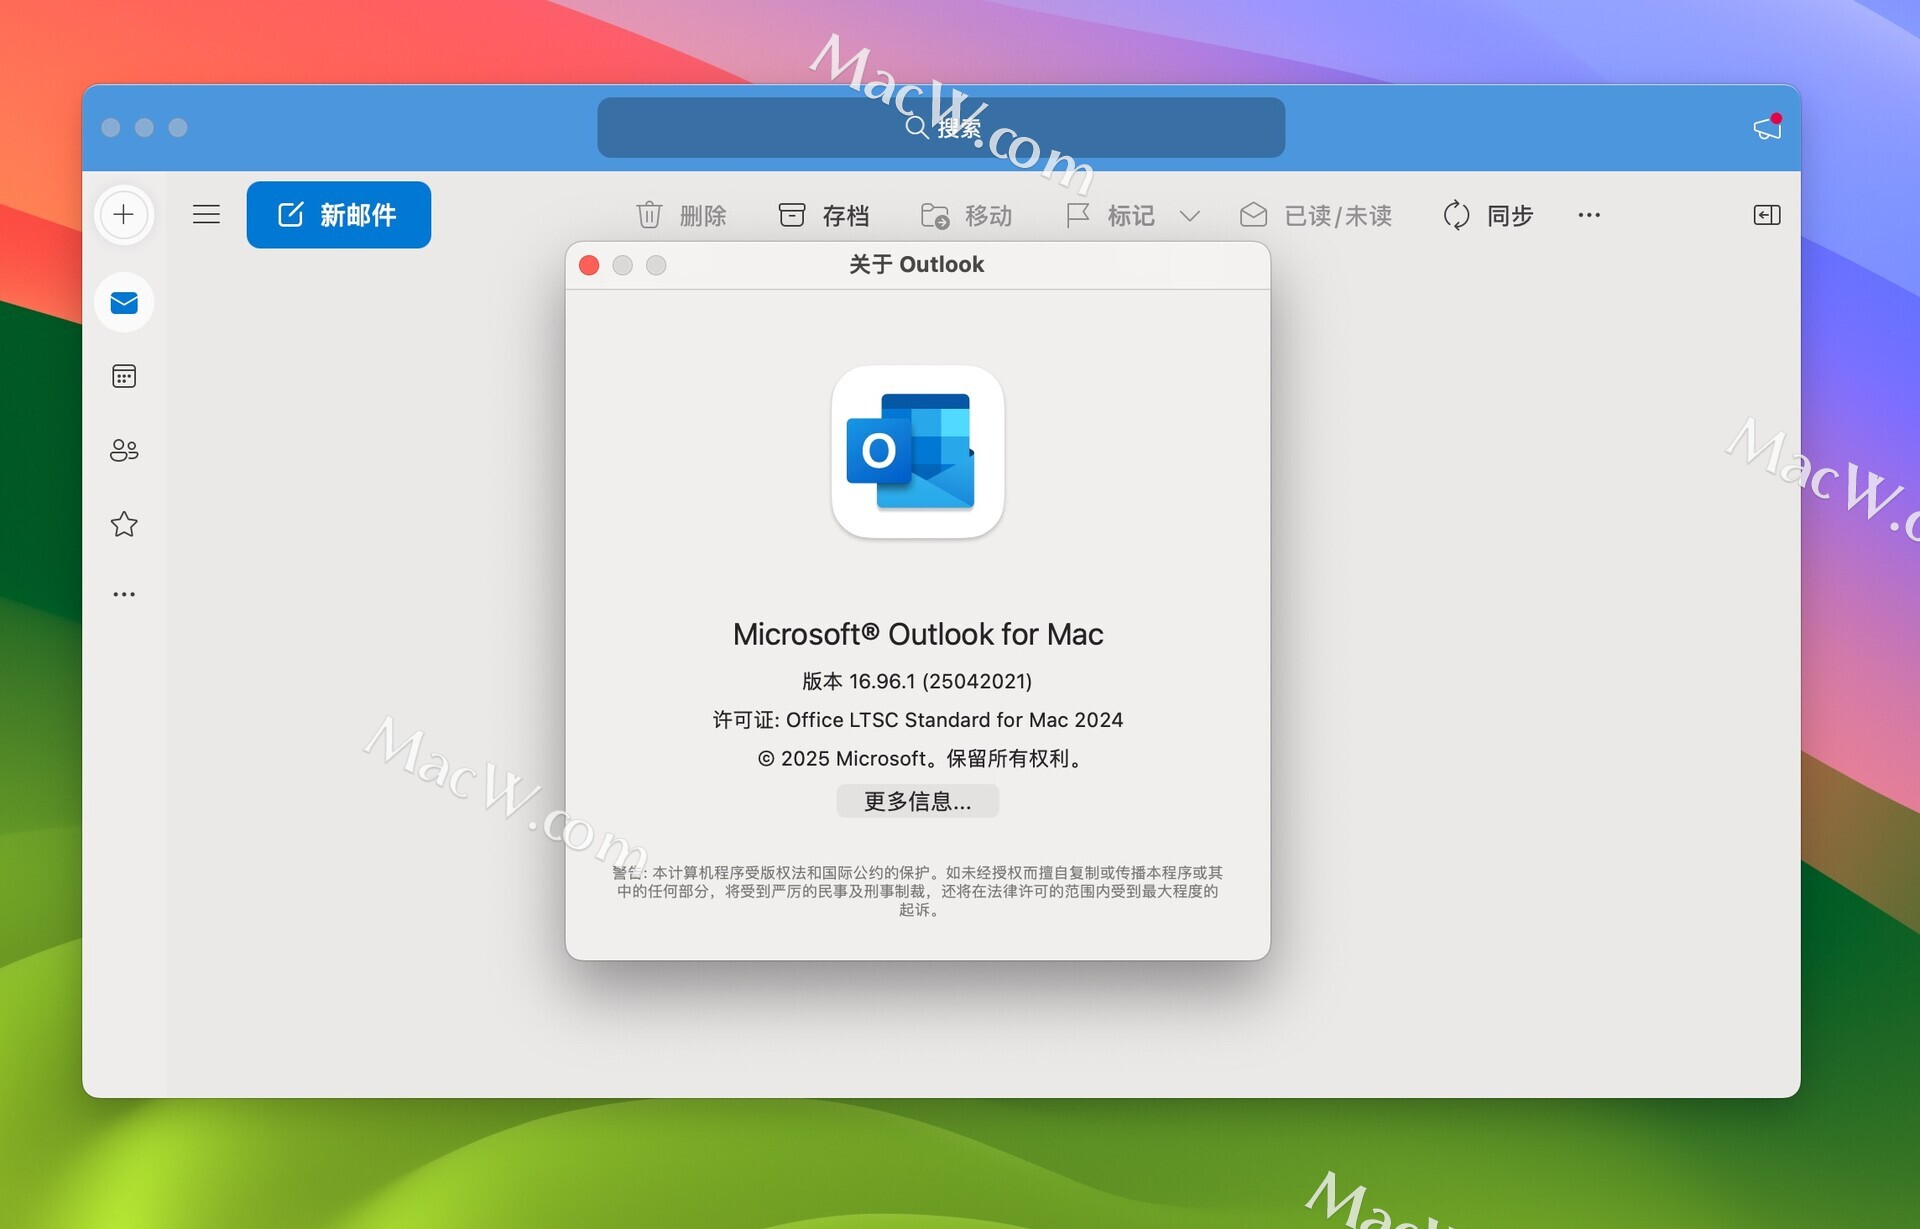Click the version text 16.96.1 (25042021)
The width and height of the screenshot is (1920, 1229).
917,681
